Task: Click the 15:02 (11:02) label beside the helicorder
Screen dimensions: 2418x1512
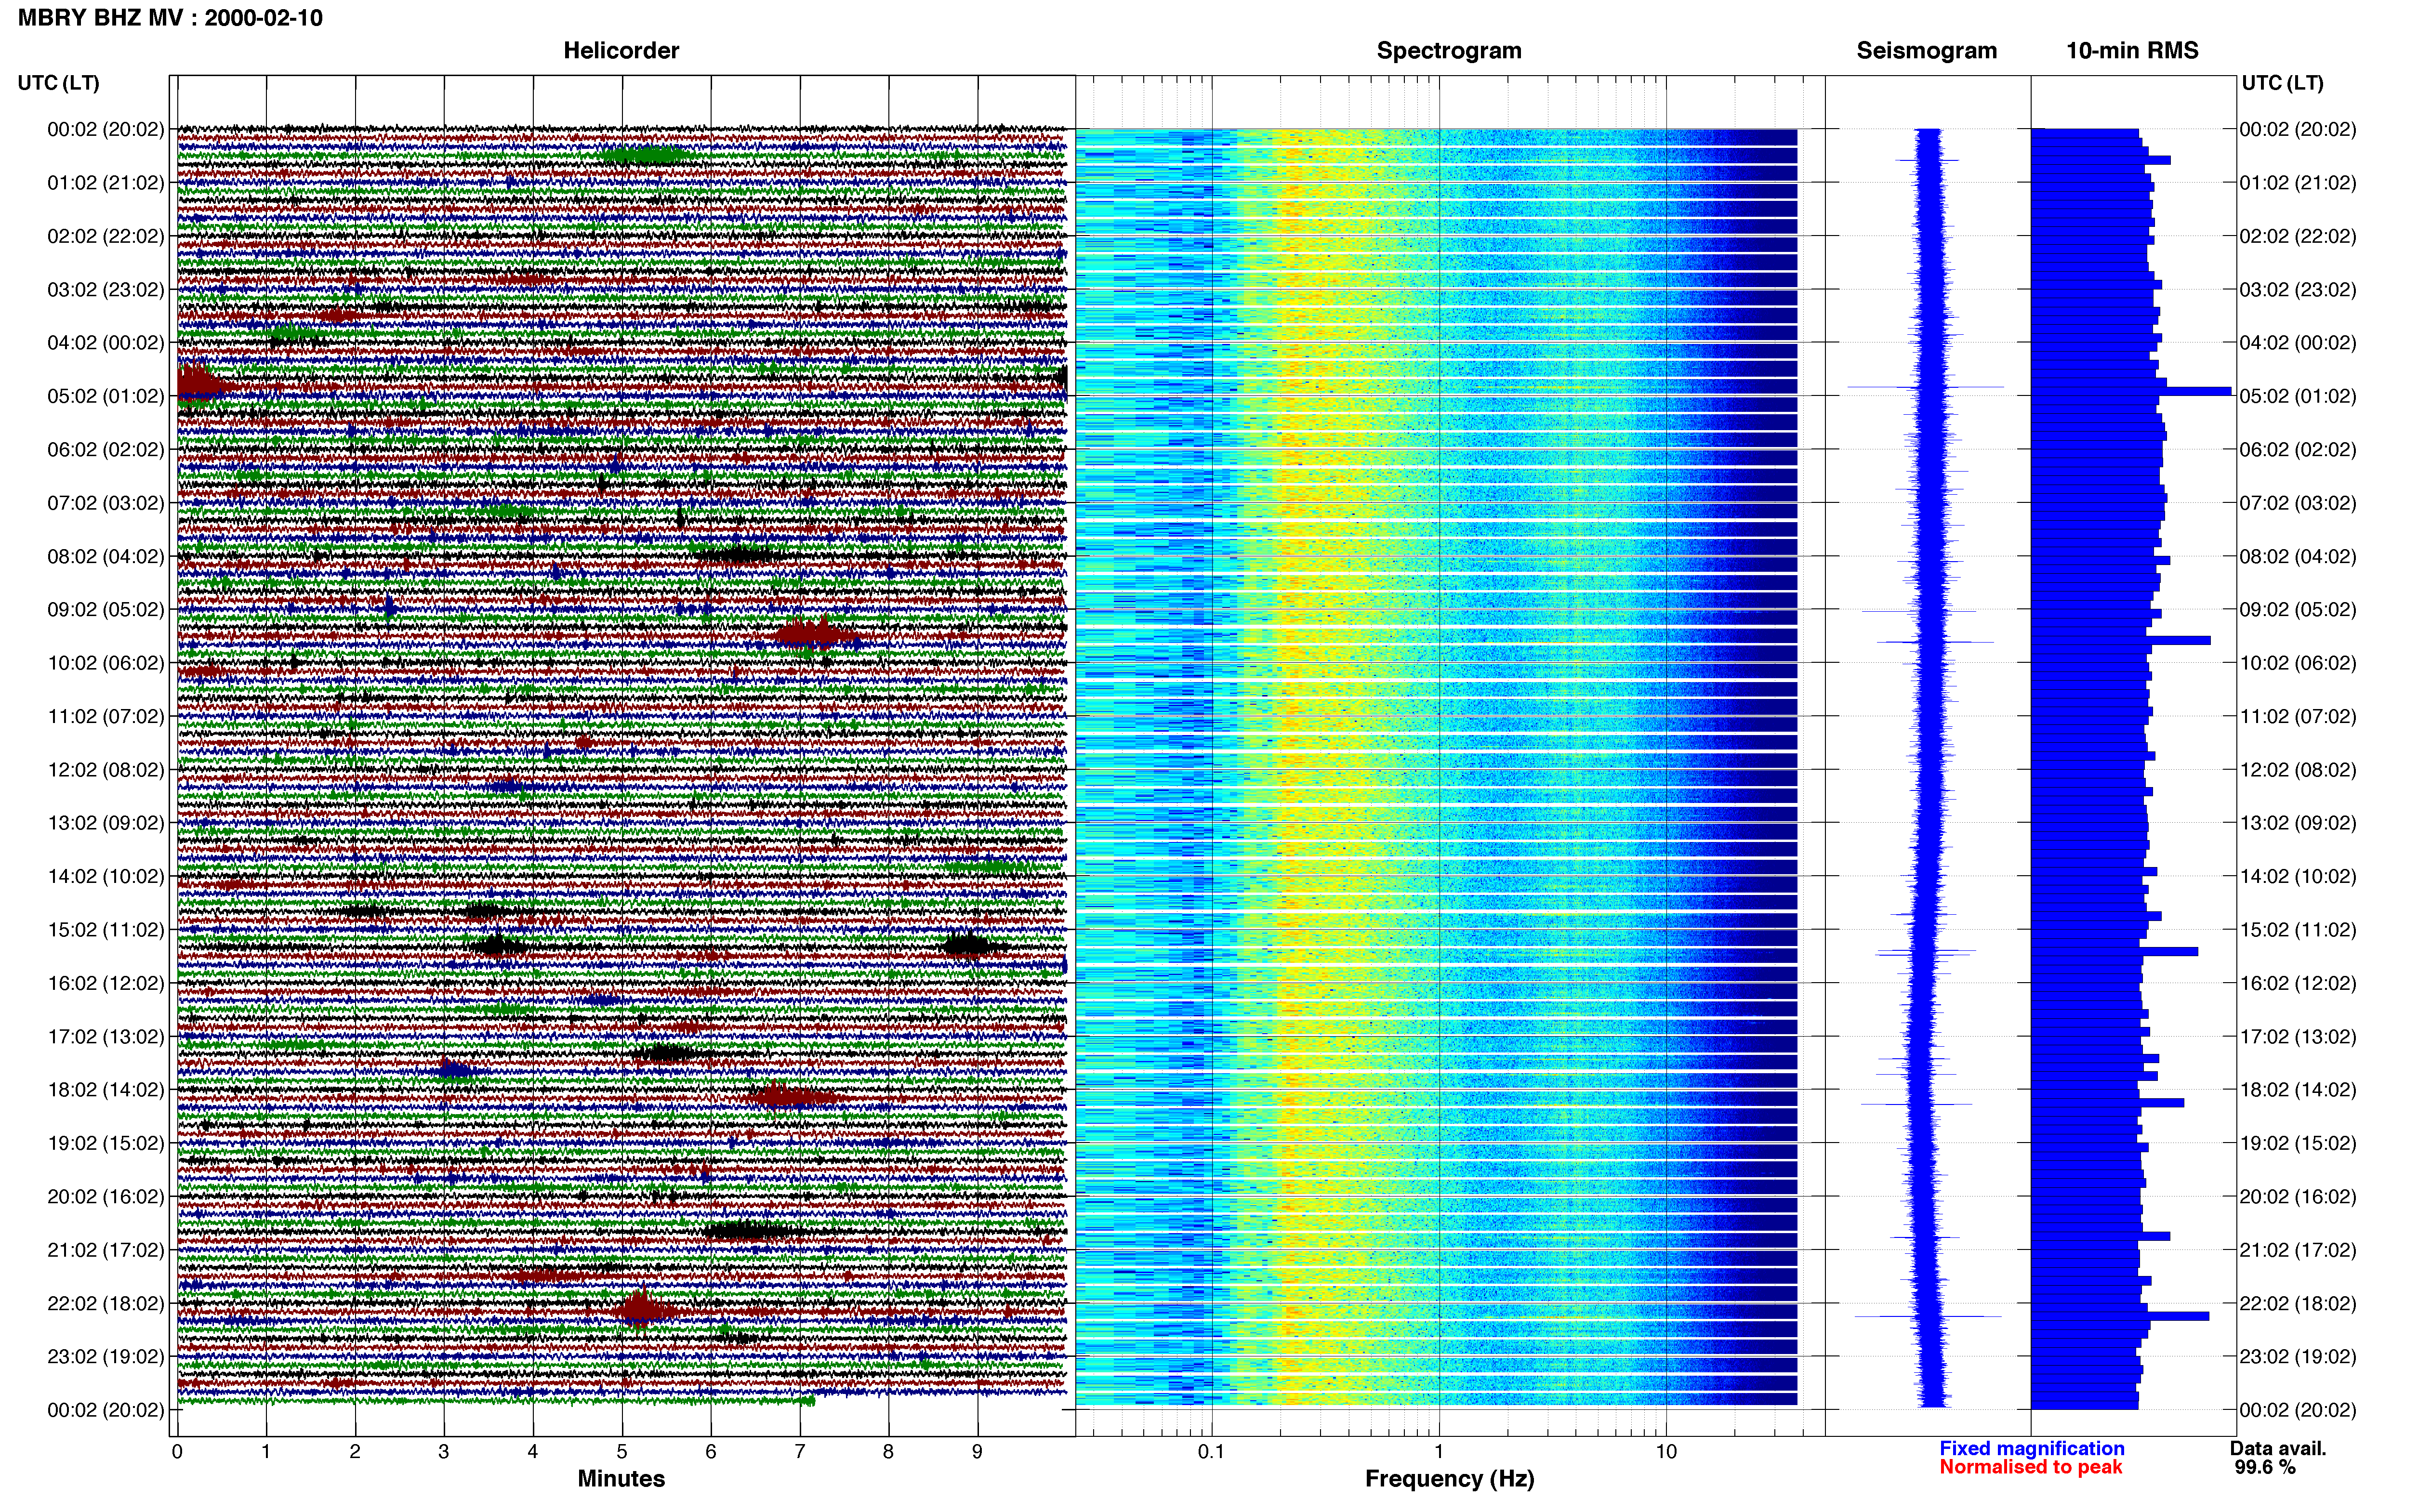Action: (x=106, y=930)
